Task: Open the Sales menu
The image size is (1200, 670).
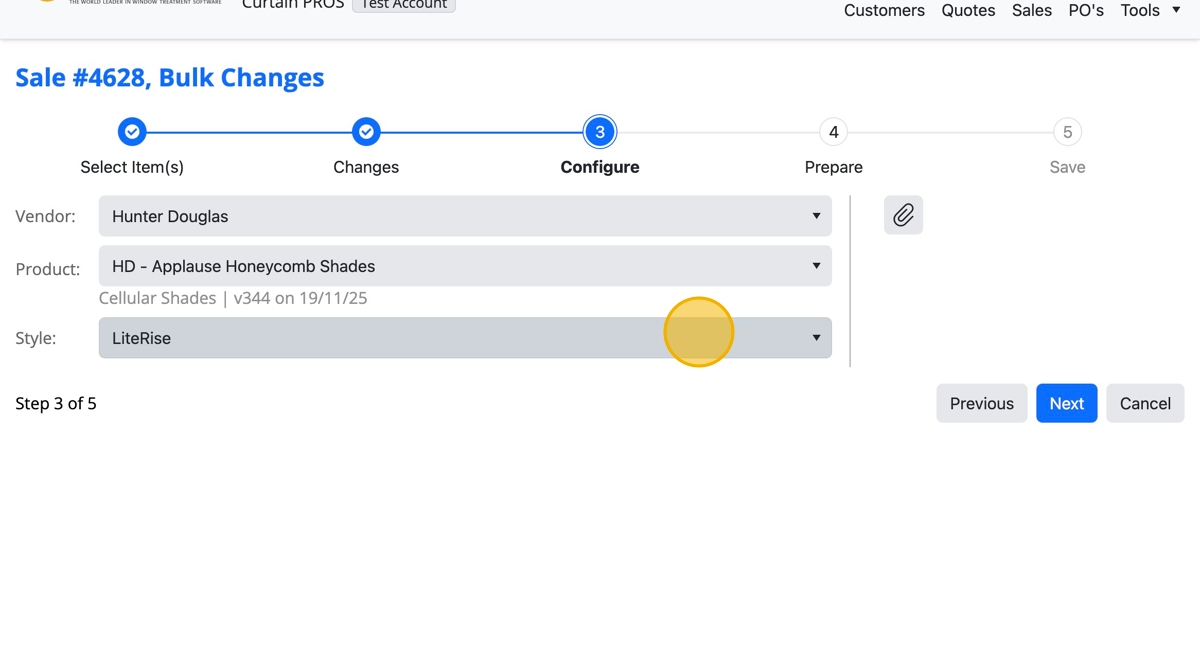Action: click(x=1032, y=10)
